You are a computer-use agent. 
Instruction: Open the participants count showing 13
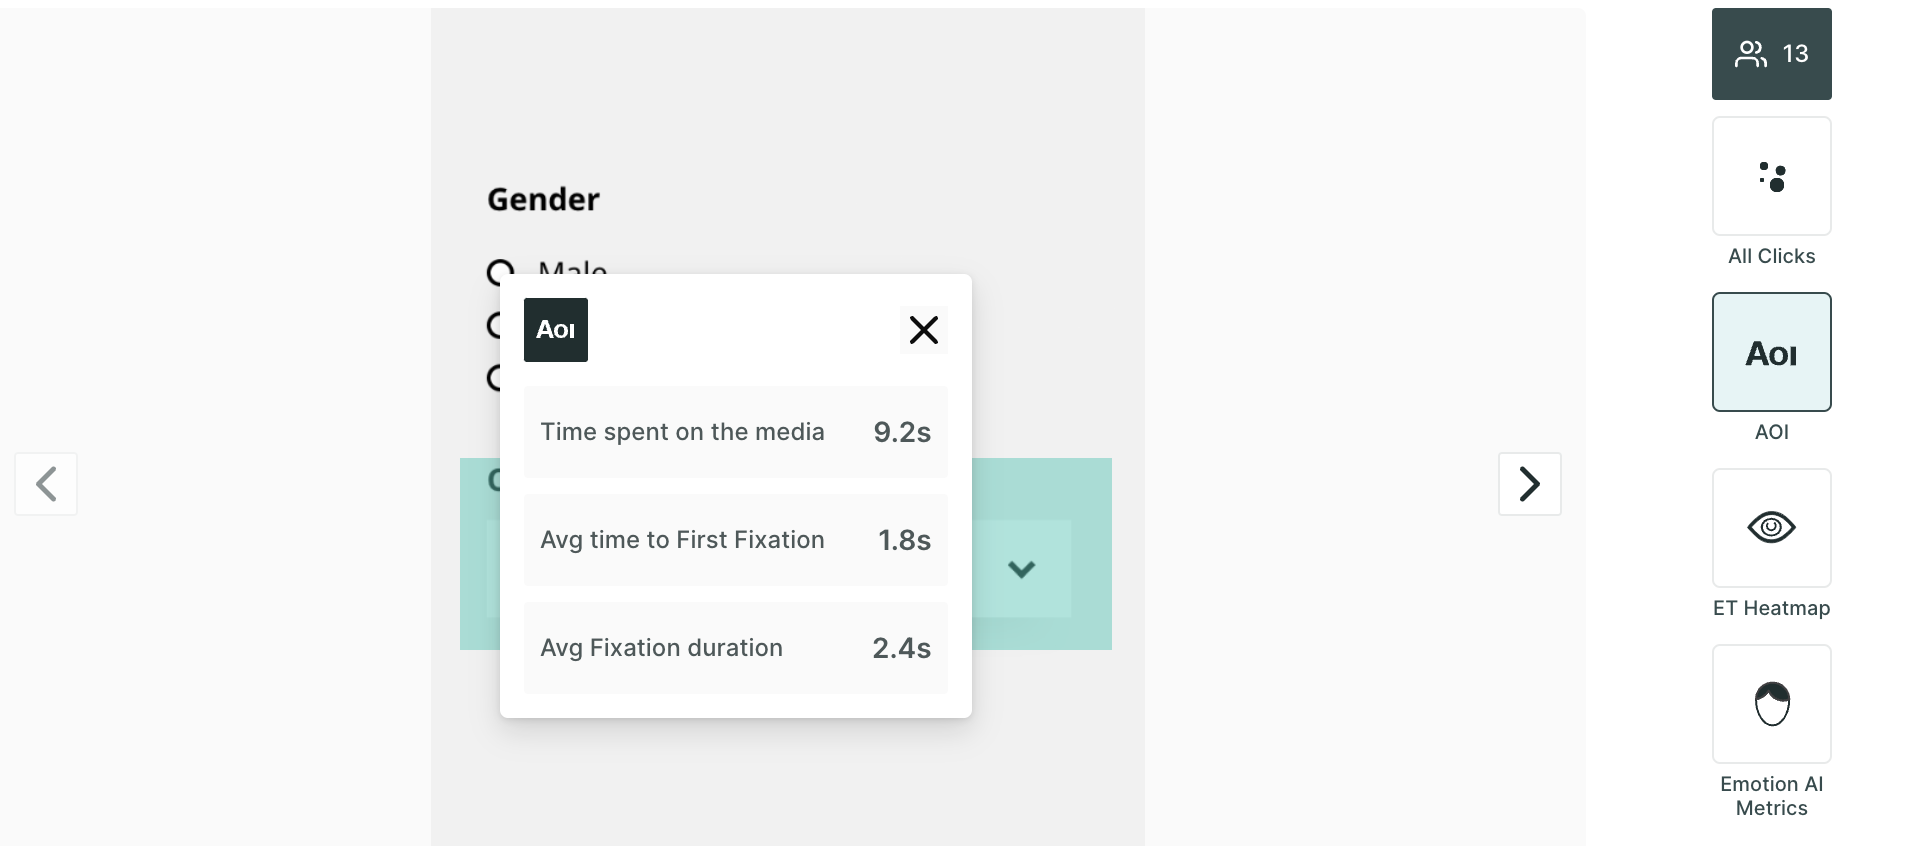[x=1771, y=54]
